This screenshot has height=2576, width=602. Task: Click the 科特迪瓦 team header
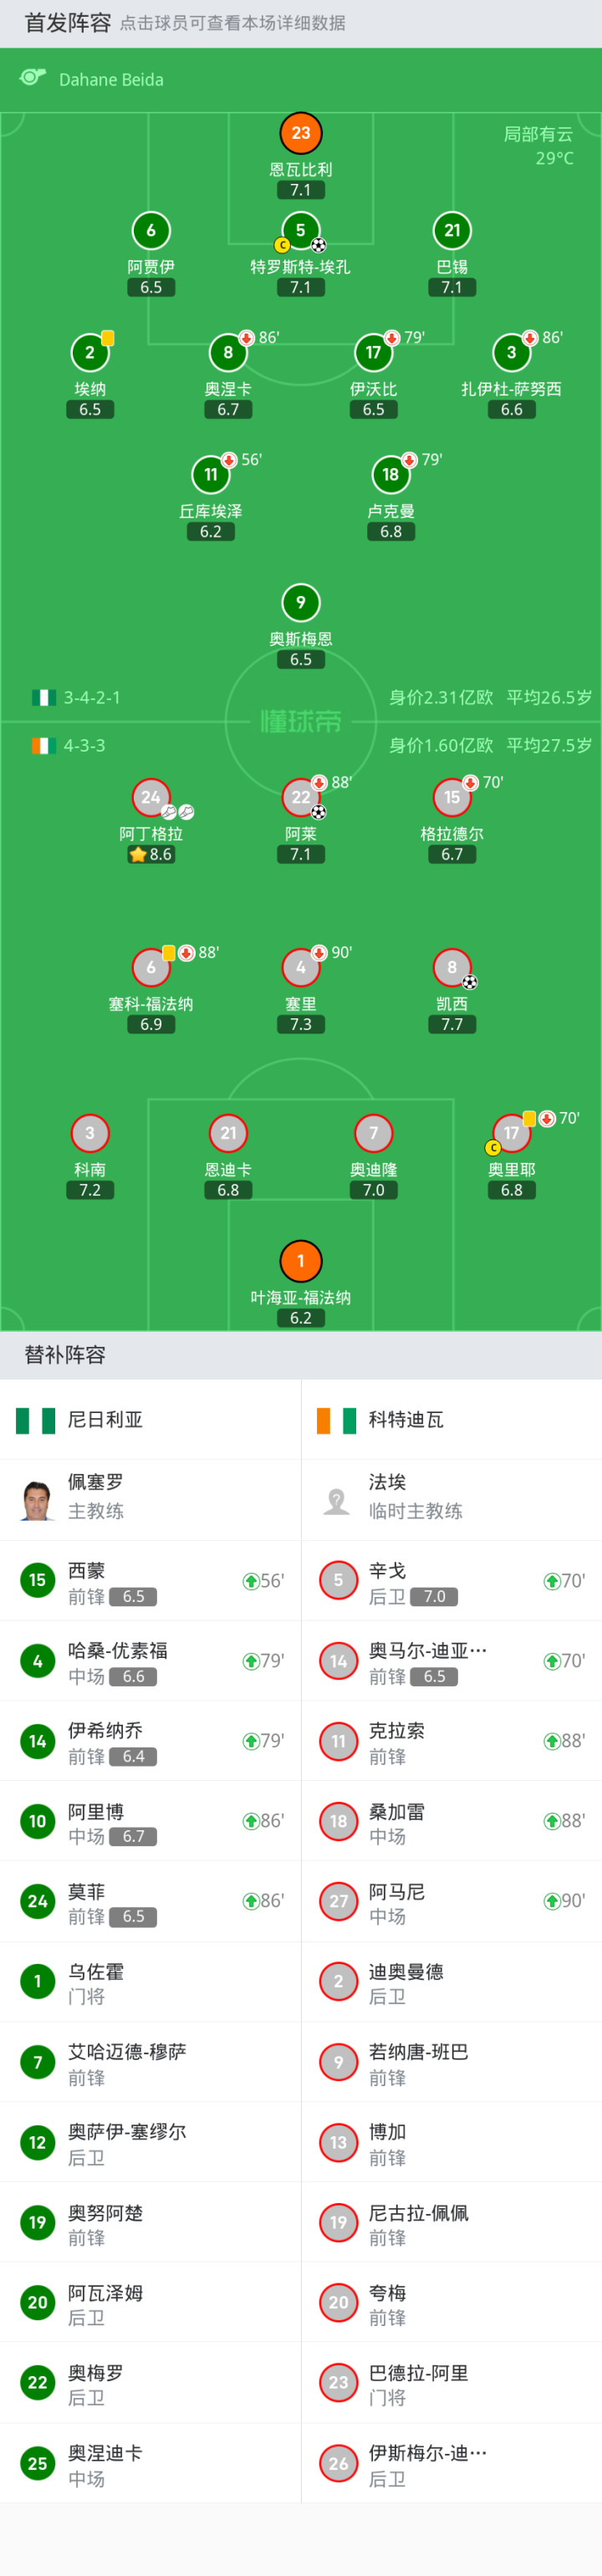point(405,1419)
